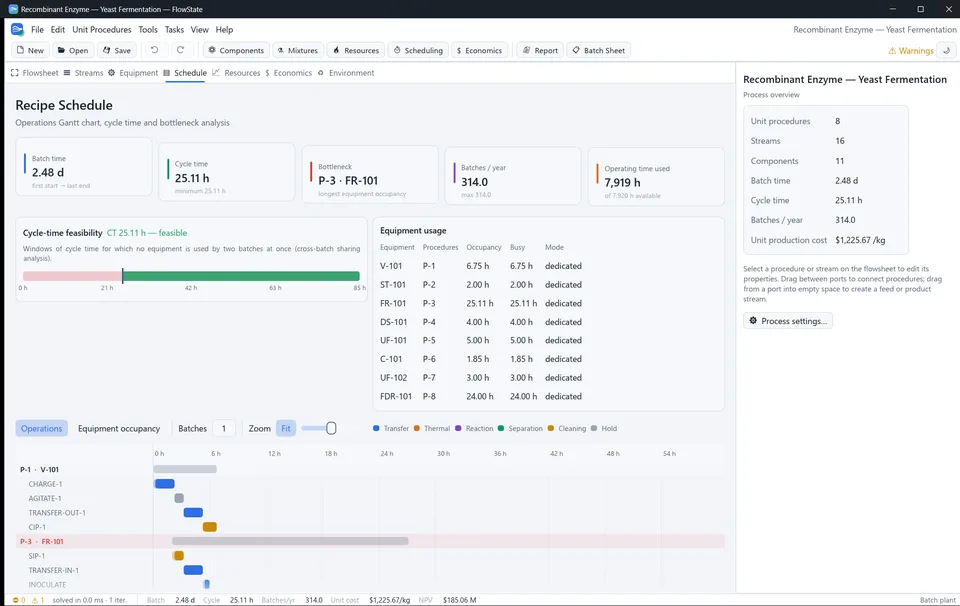Select the Schedule tab
Screen dimensions: 960x606
click(184, 73)
